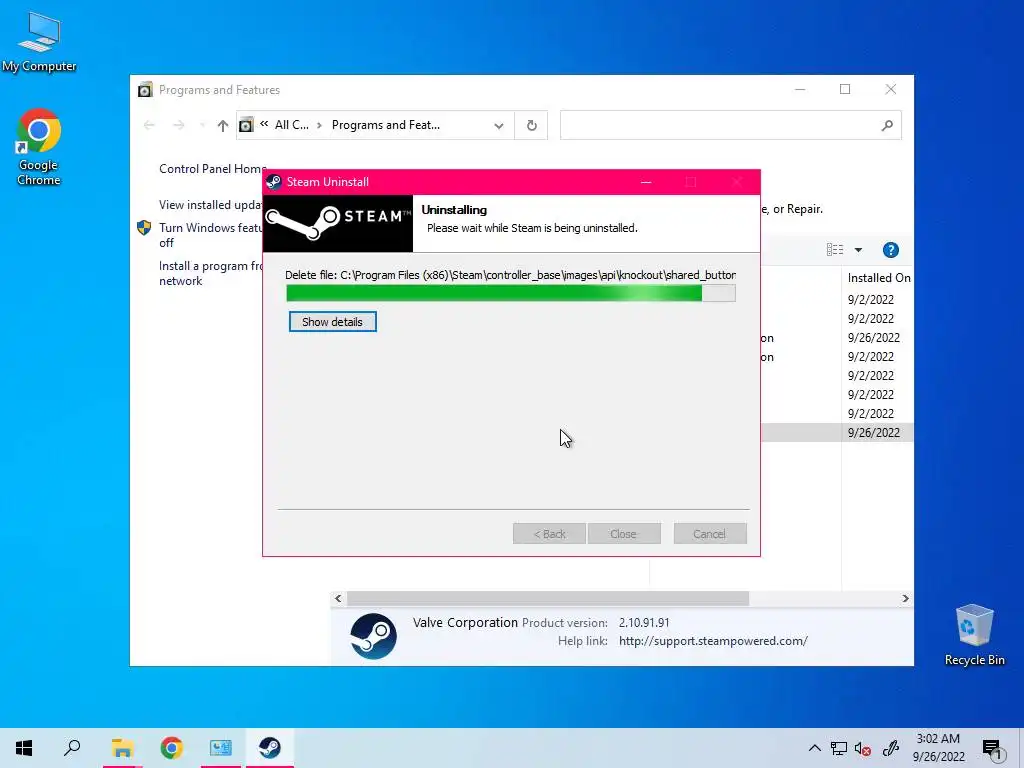Open pen workspace tray icon

891,748
